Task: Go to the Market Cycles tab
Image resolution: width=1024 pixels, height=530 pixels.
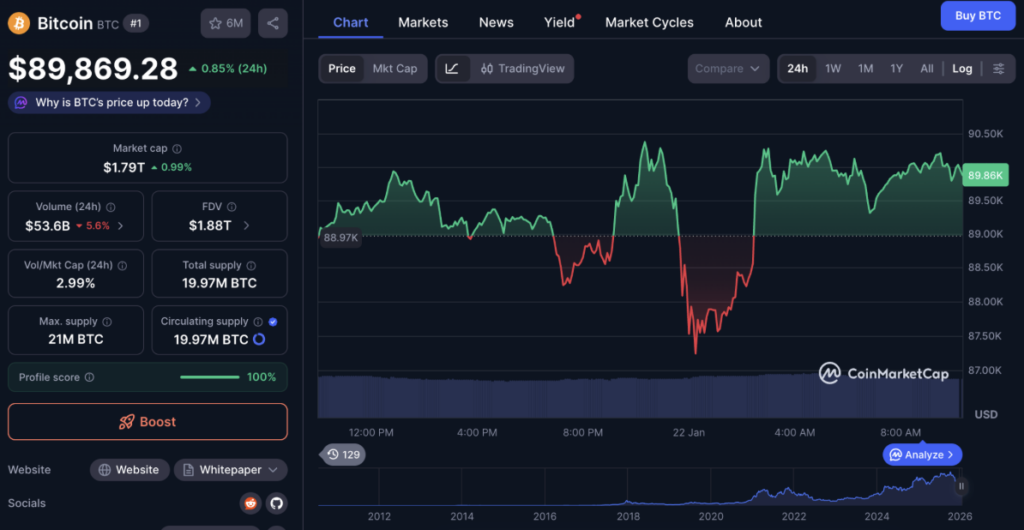Action: tap(649, 22)
